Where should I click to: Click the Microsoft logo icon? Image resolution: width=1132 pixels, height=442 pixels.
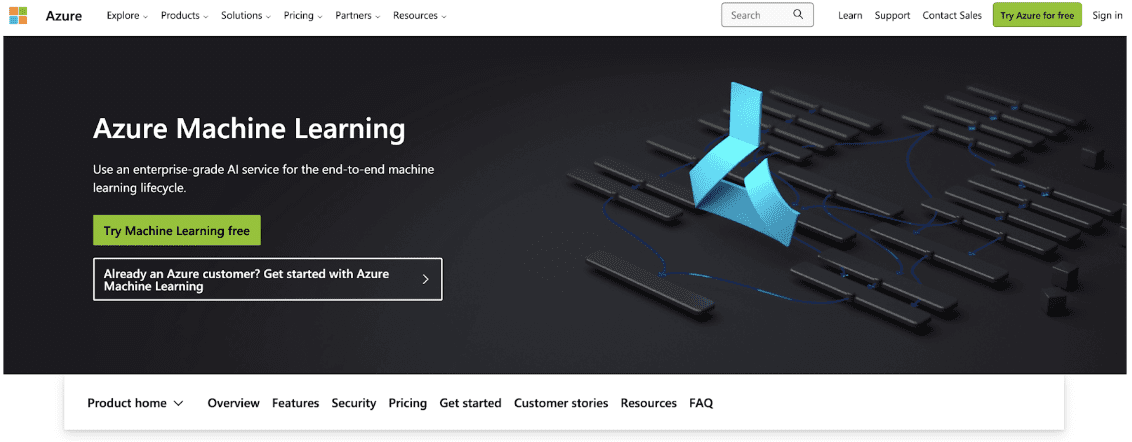pos(18,15)
